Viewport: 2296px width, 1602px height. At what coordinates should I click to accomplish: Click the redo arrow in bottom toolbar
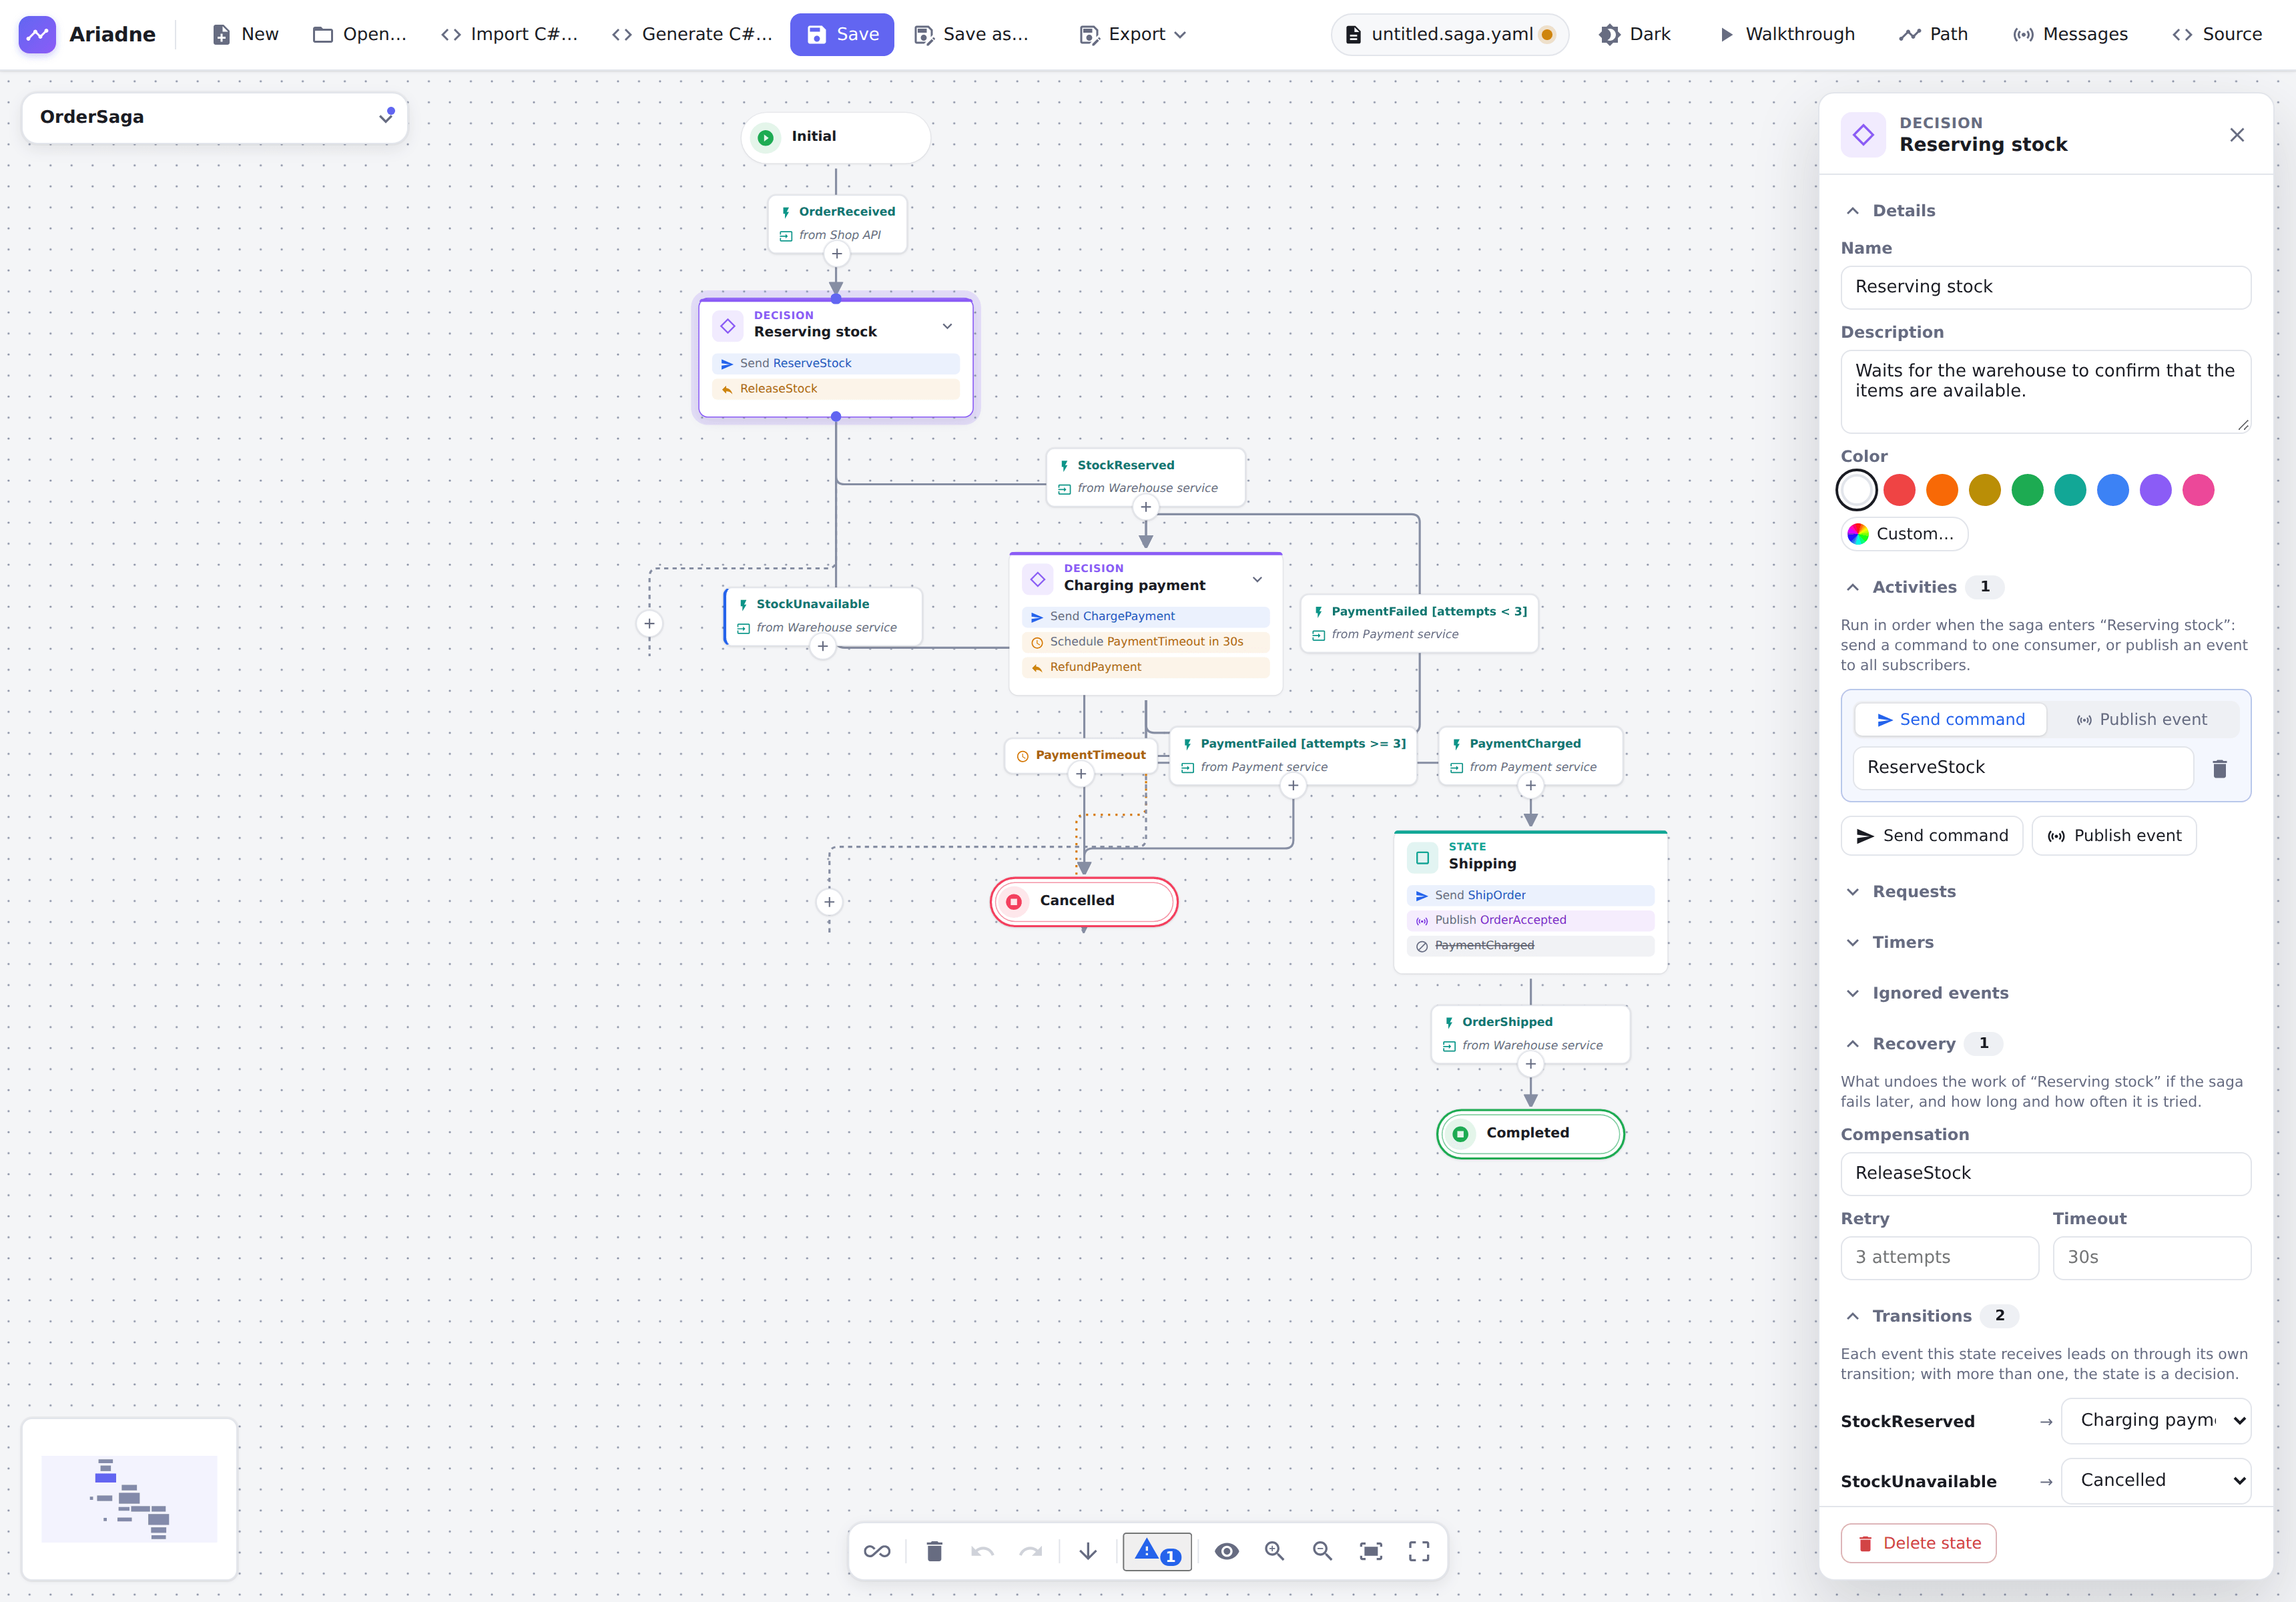(1031, 1551)
